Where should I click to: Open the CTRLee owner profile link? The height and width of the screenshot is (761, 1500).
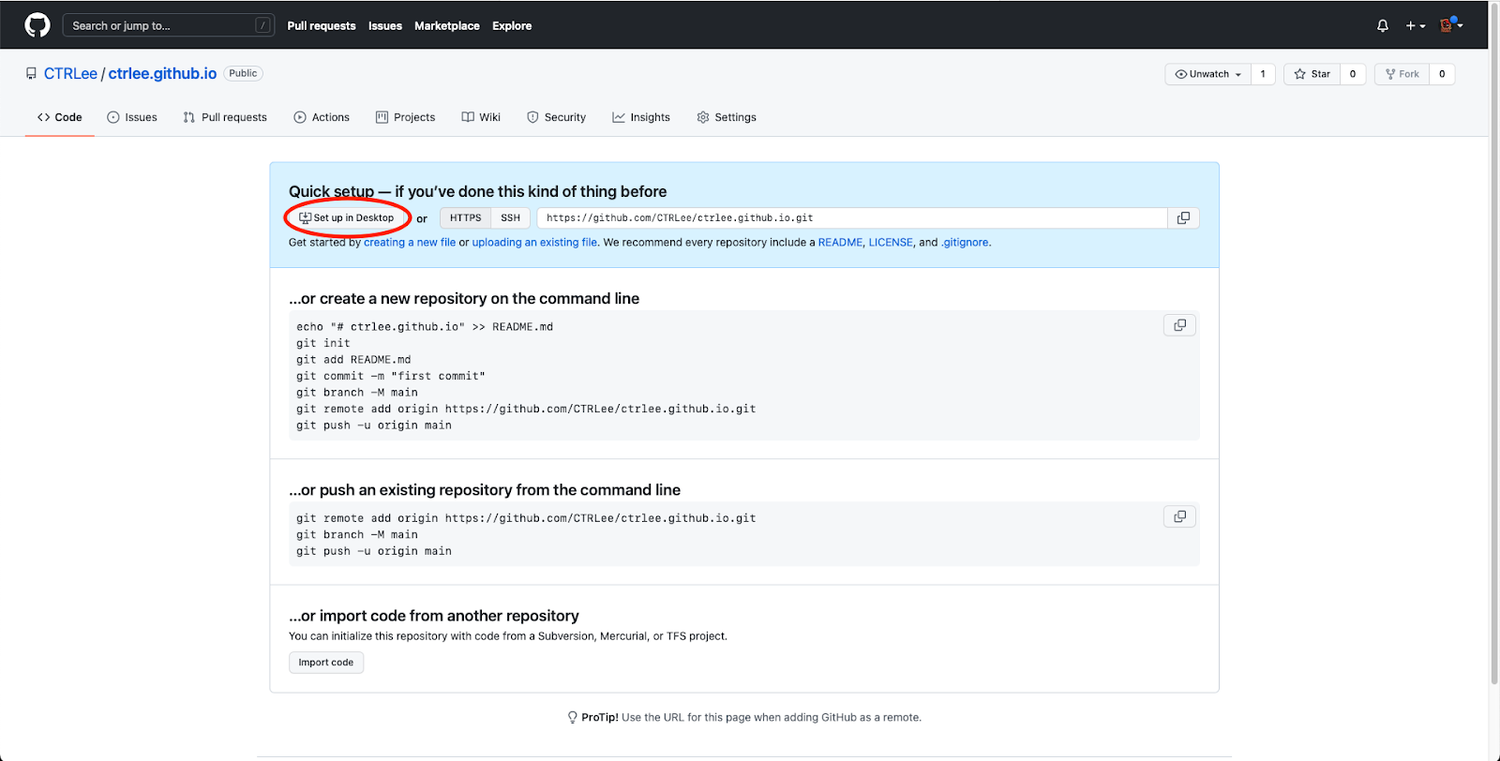[70, 74]
